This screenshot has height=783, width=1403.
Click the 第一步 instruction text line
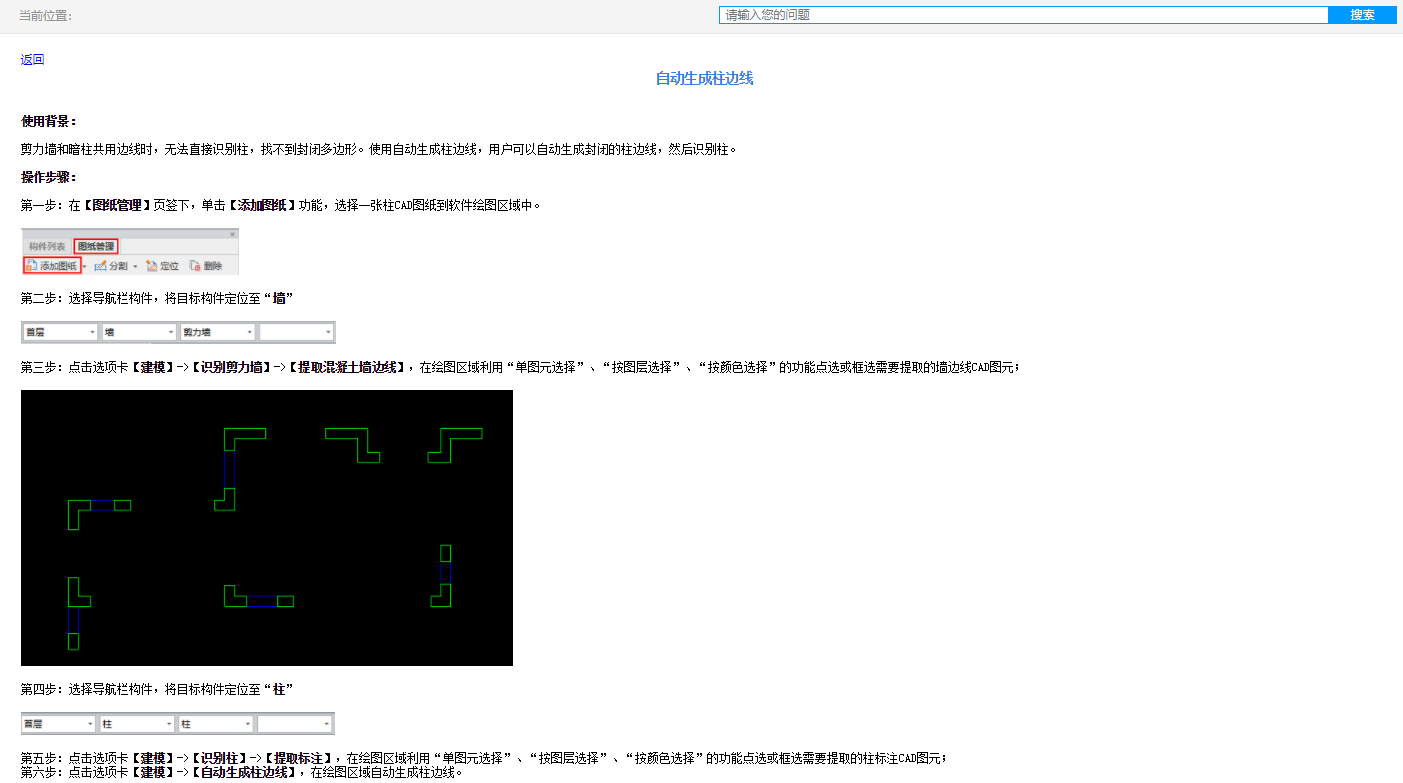[281, 205]
